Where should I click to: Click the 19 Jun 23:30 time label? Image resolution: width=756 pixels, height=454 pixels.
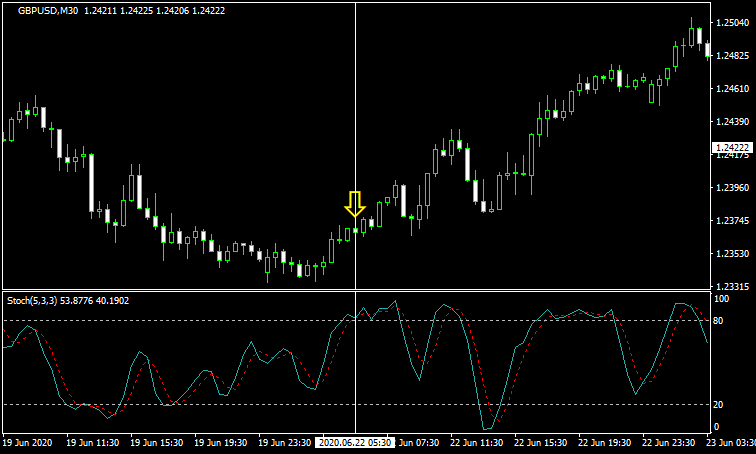[x=285, y=442]
